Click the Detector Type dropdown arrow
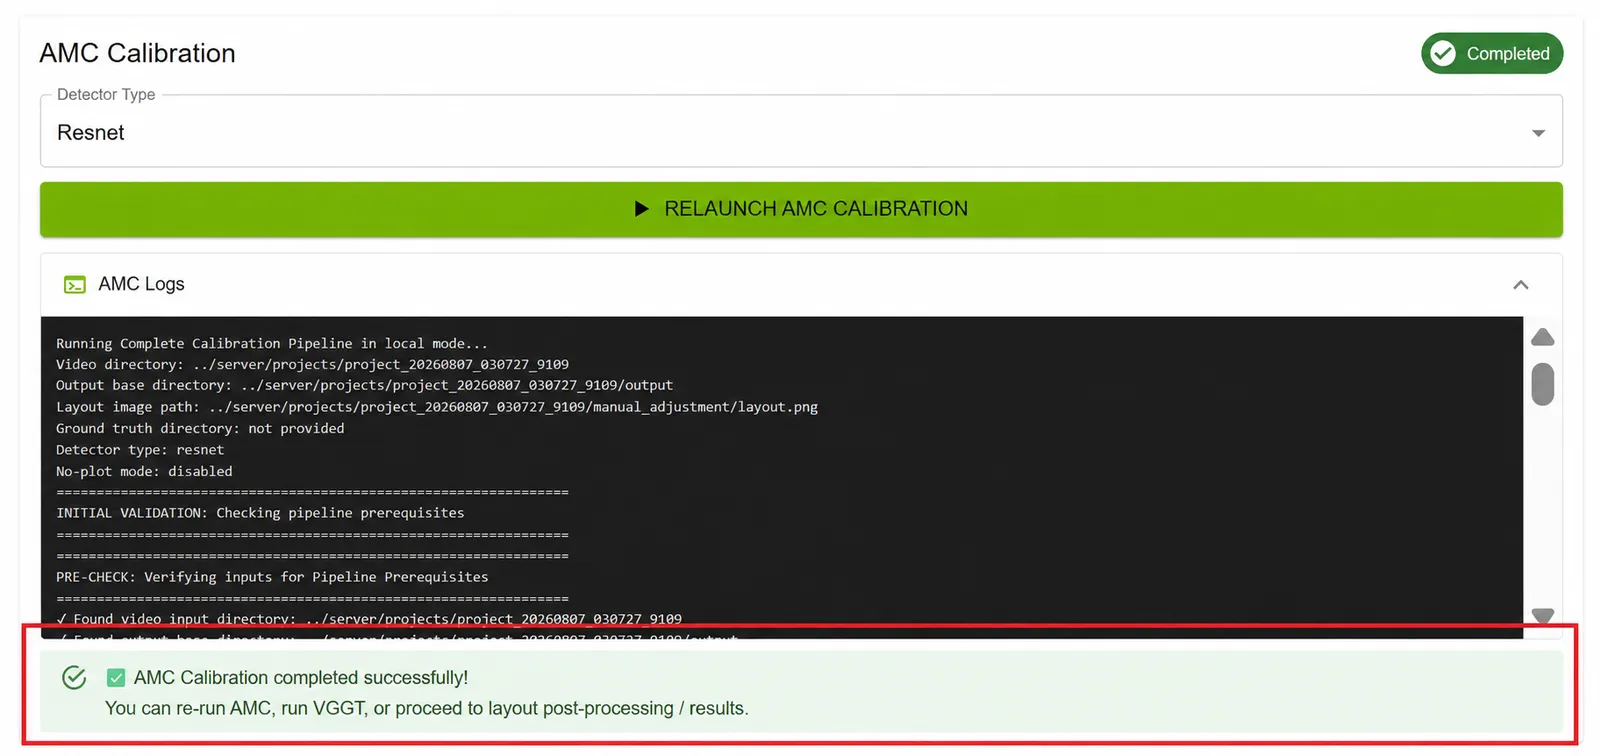This screenshot has height=756, width=1600. [x=1538, y=133]
